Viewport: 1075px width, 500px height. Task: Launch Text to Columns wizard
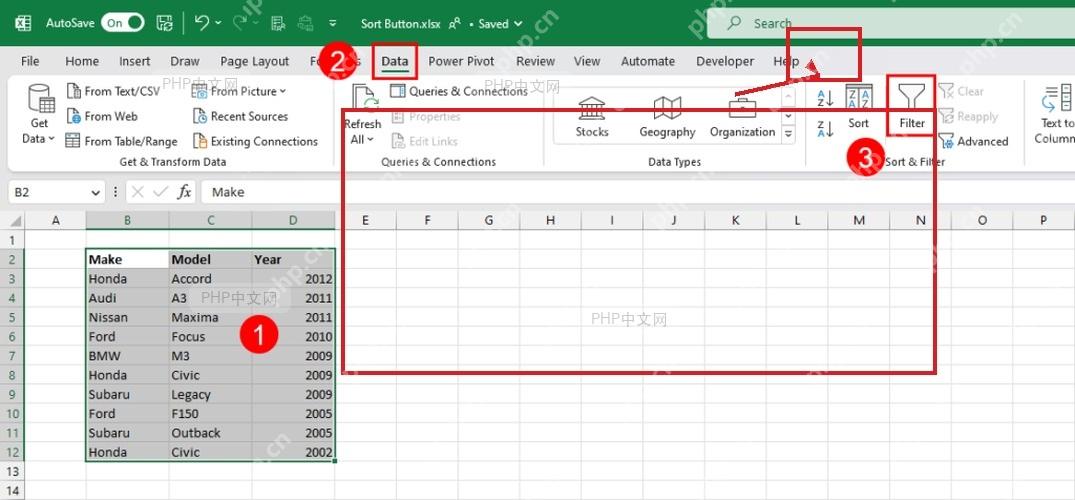[1056, 115]
